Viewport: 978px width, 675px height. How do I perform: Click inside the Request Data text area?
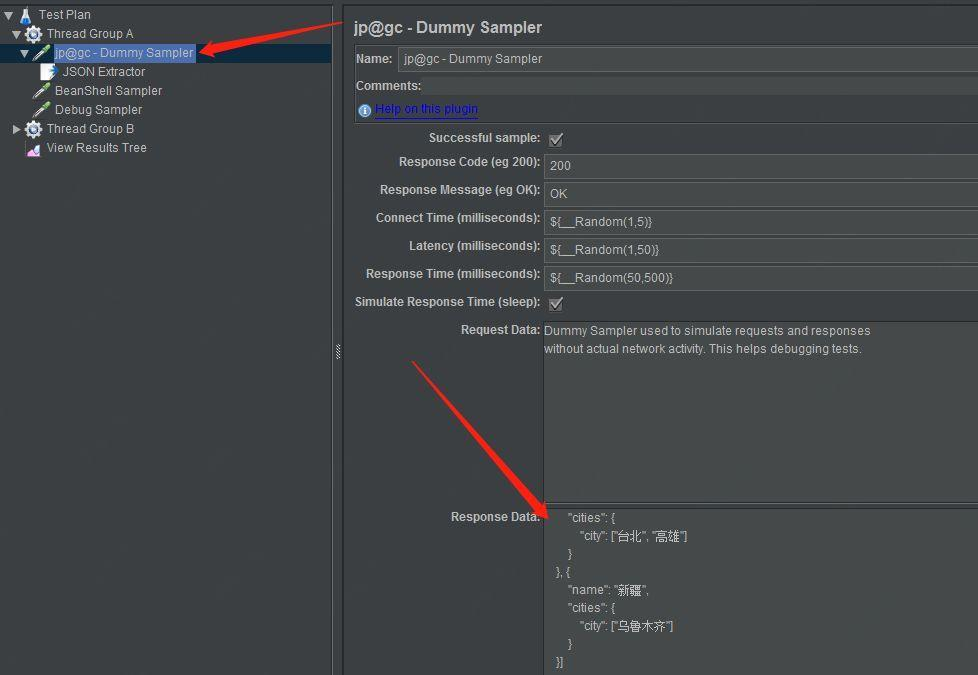click(x=761, y=412)
